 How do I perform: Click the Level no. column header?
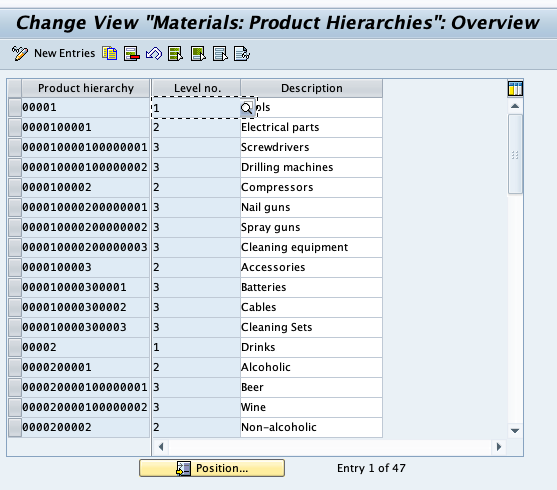click(x=197, y=88)
